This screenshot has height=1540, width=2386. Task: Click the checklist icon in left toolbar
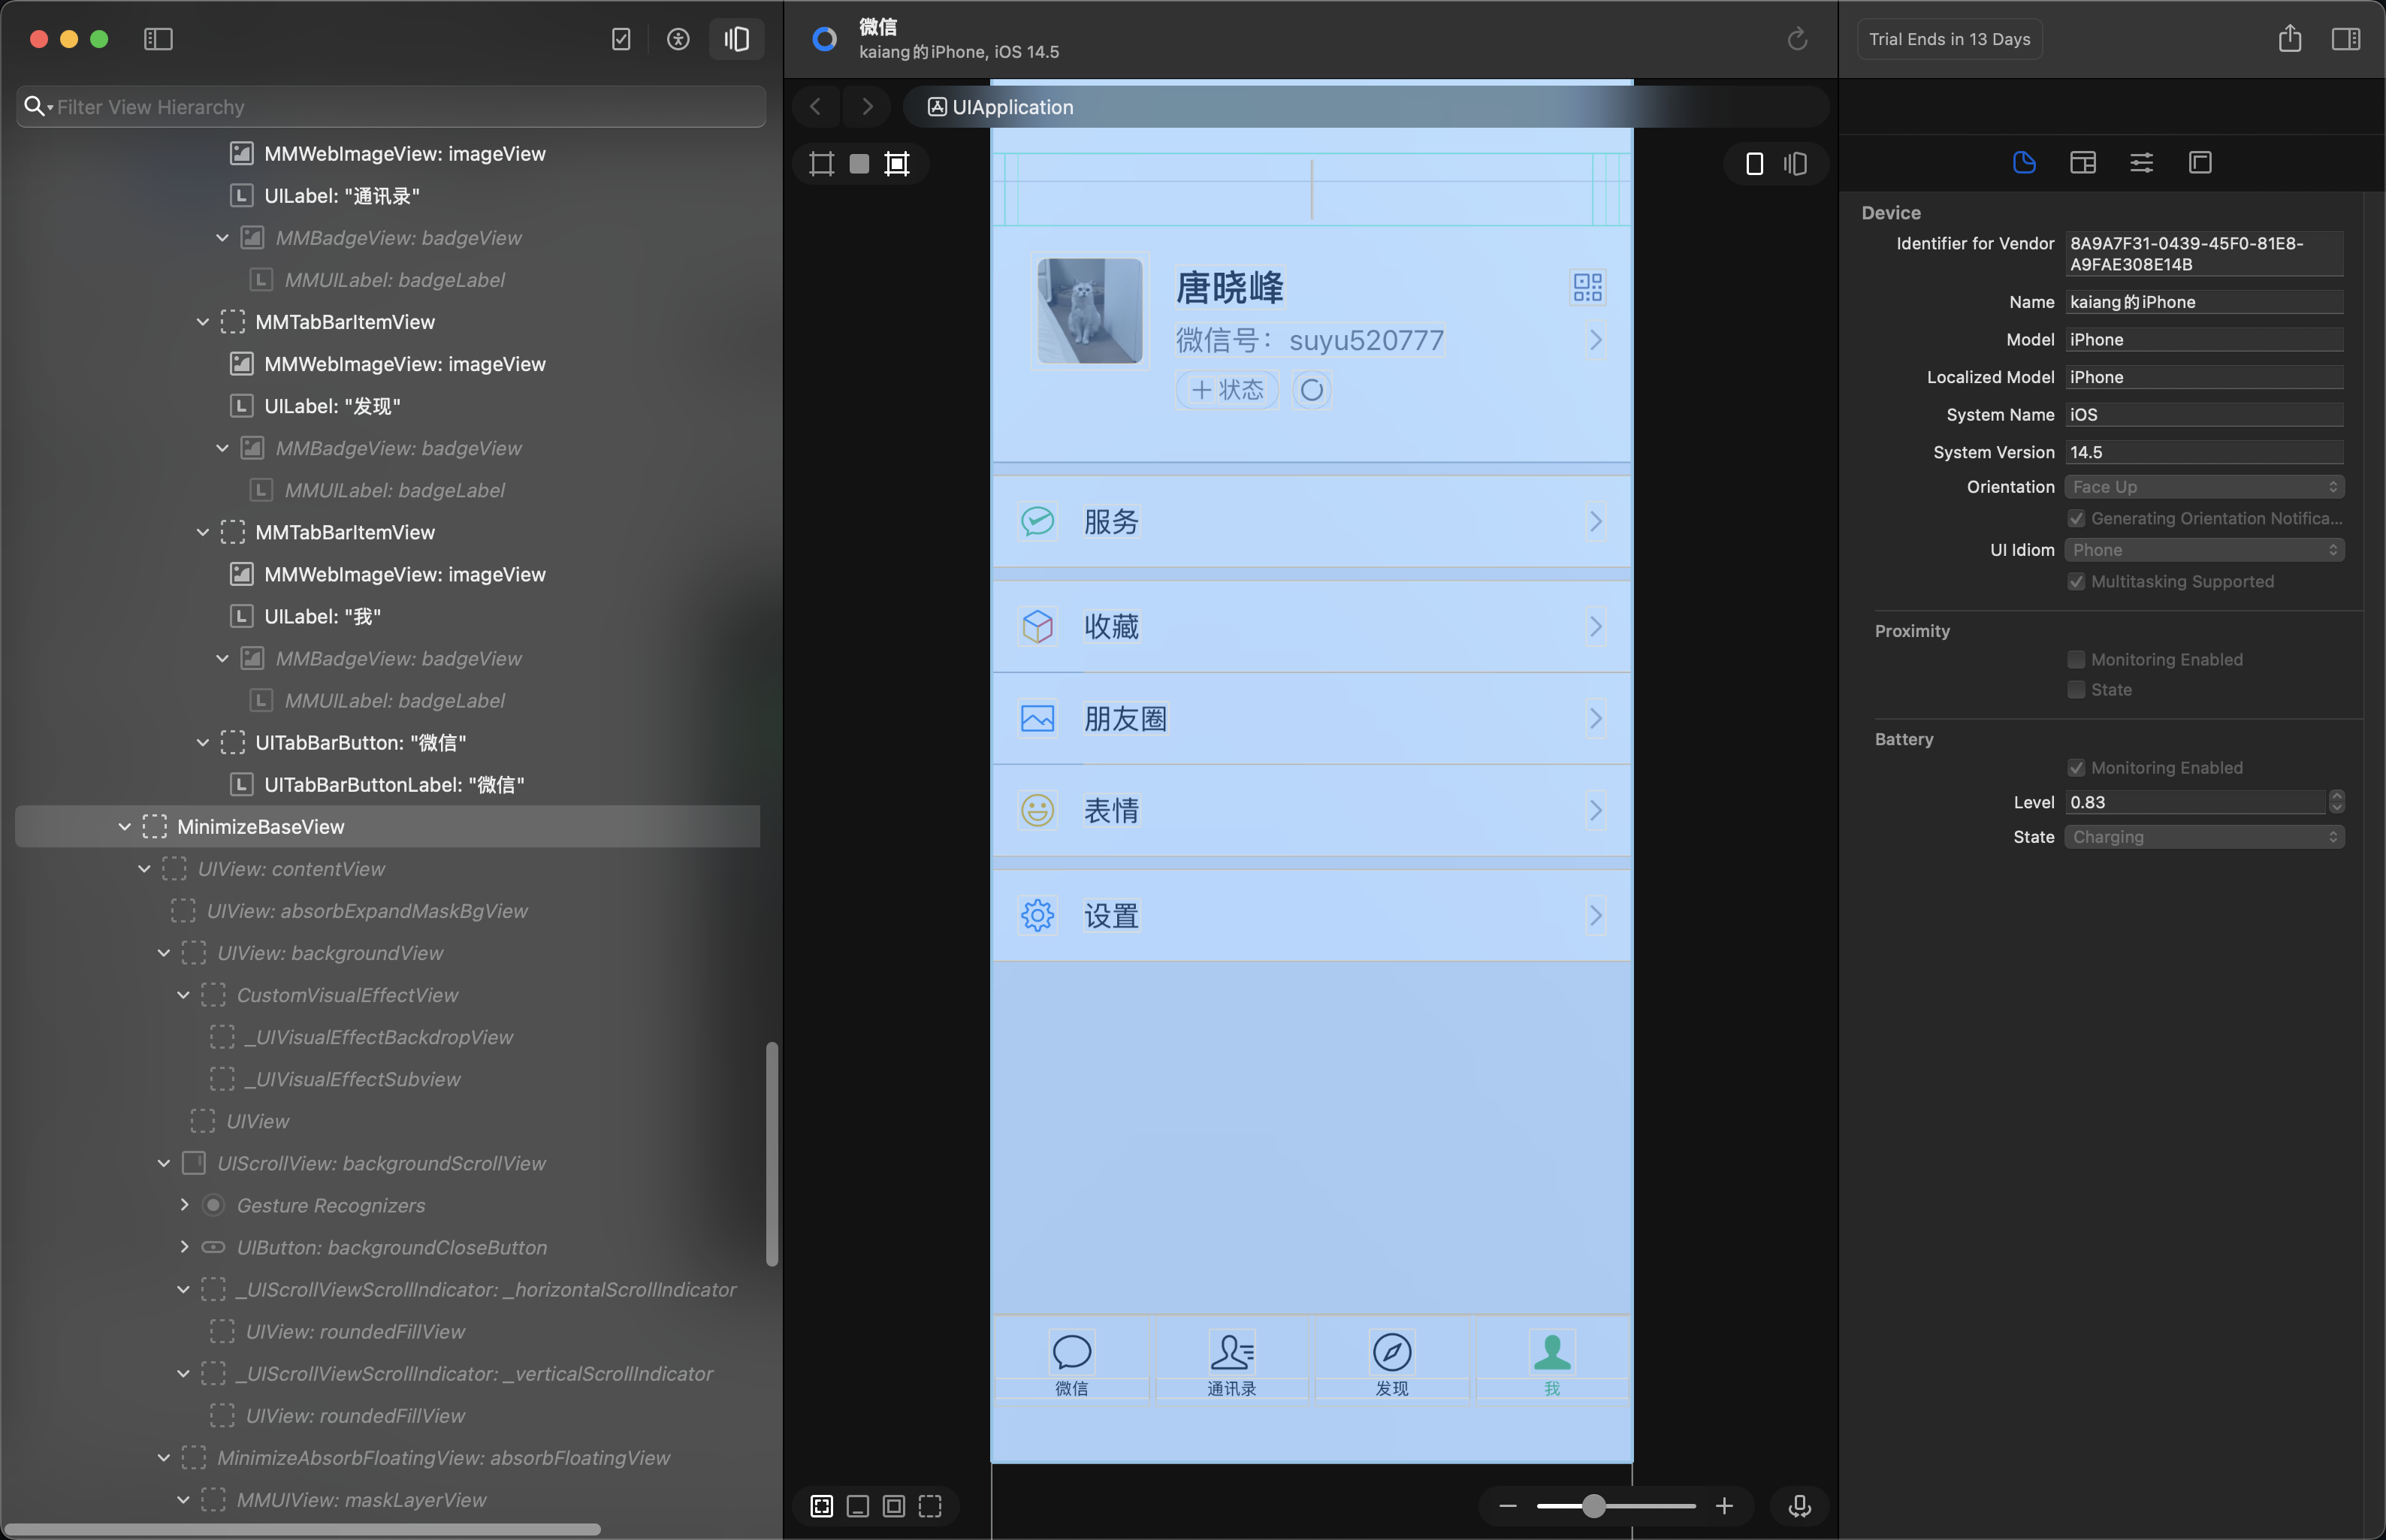click(x=621, y=39)
